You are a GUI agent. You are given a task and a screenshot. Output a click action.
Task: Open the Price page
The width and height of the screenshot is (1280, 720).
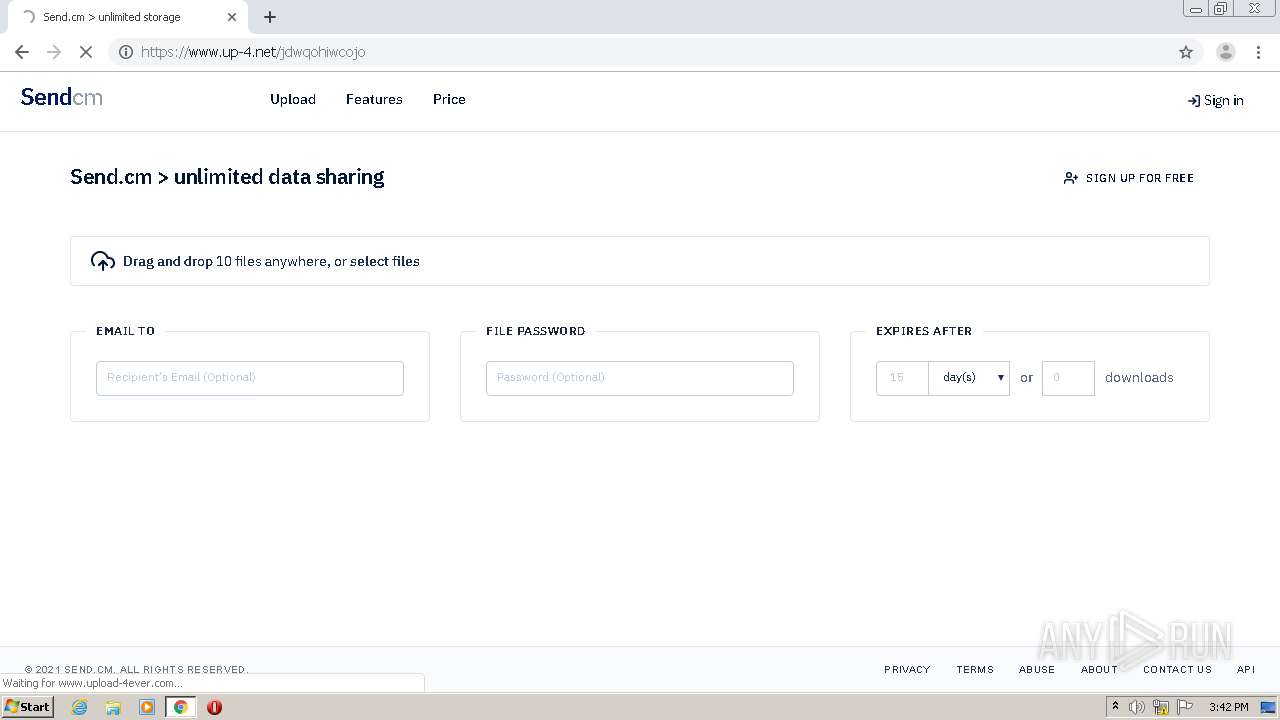click(x=449, y=99)
